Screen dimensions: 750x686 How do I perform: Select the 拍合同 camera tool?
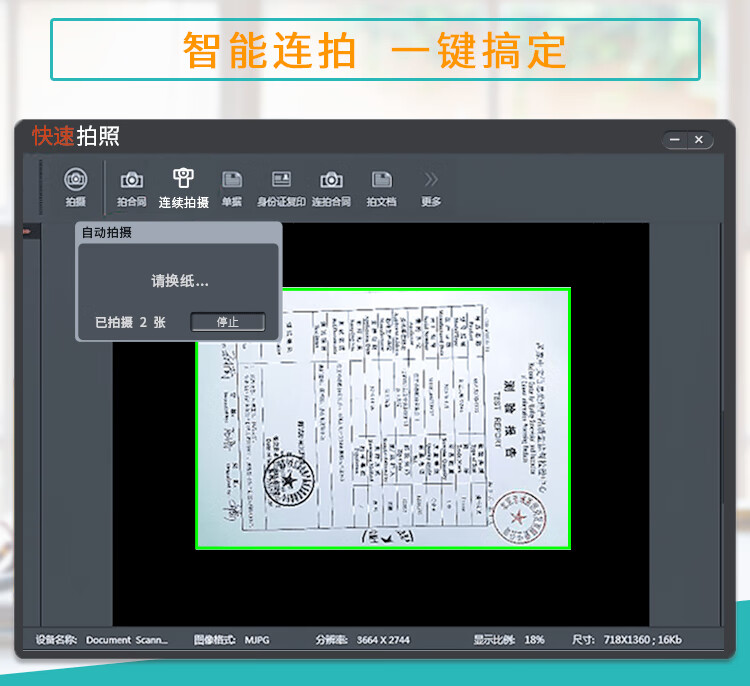[x=132, y=188]
